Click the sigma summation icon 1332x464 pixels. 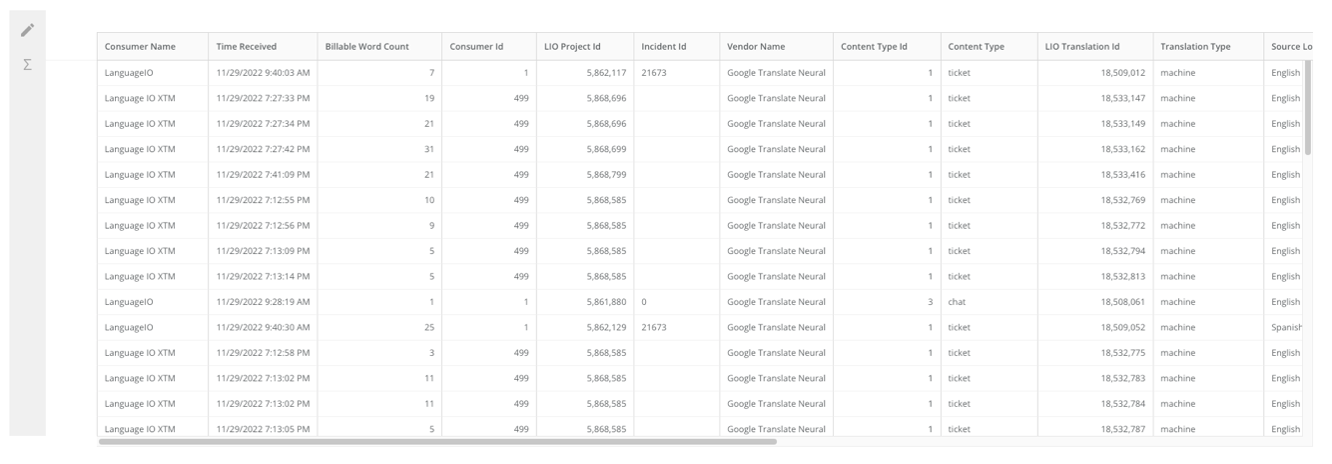point(28,65)
